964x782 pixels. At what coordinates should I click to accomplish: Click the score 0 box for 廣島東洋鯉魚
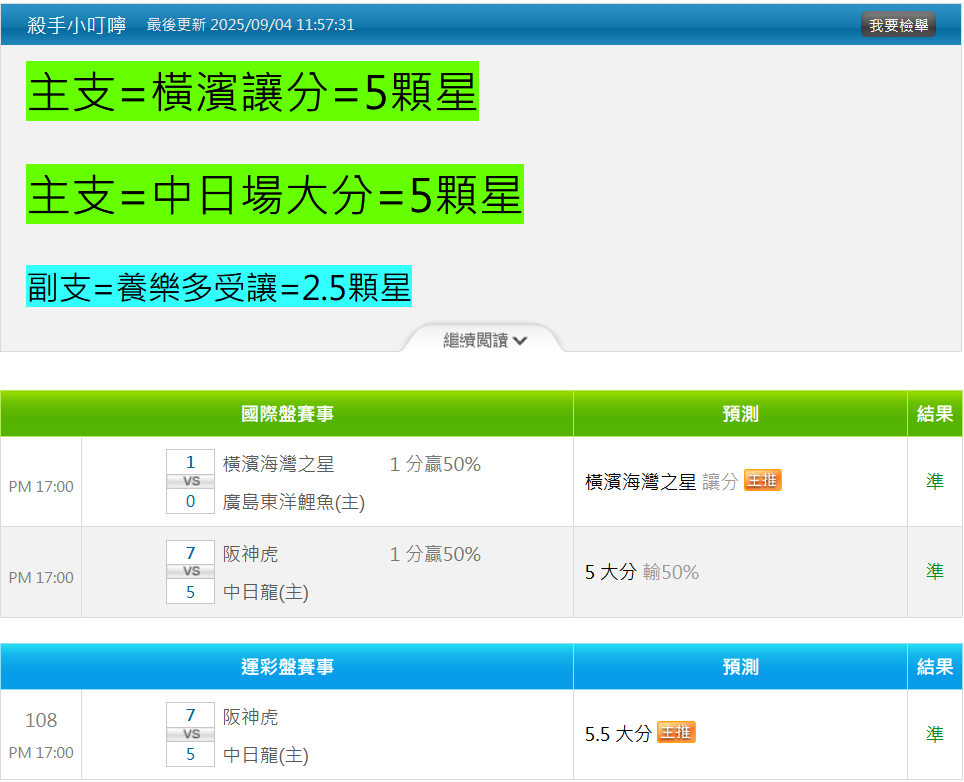(x=191, y=501)
